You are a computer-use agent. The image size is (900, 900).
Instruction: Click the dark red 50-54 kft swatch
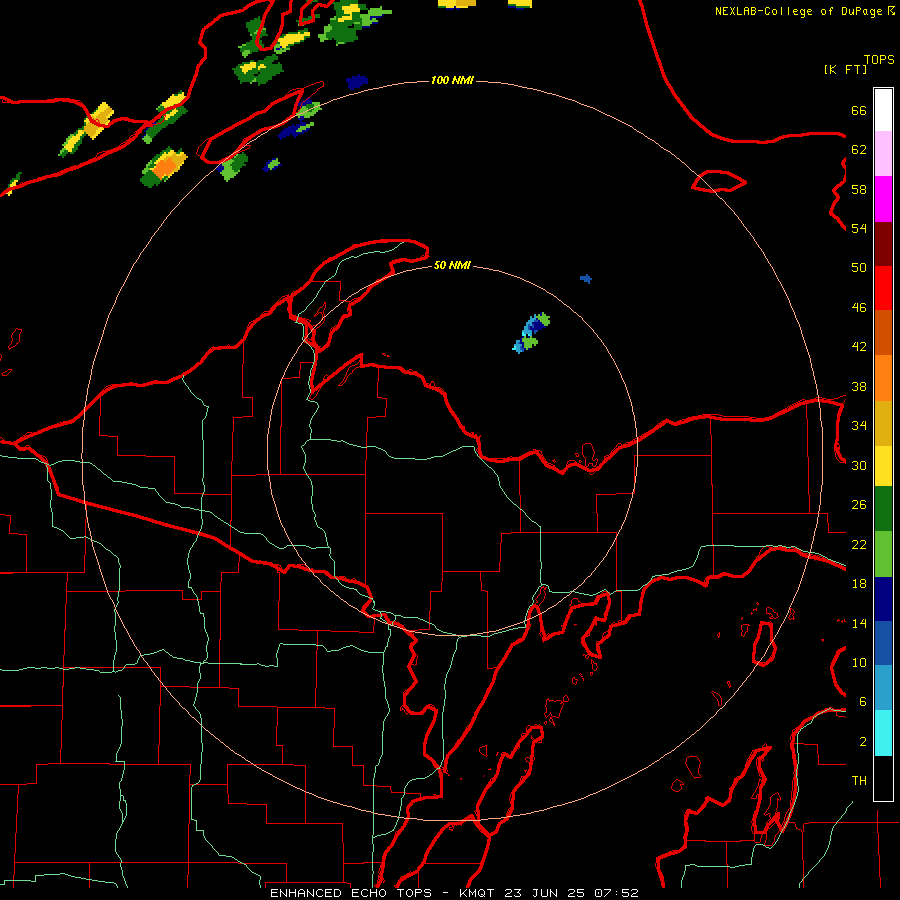tap(883, 244)
